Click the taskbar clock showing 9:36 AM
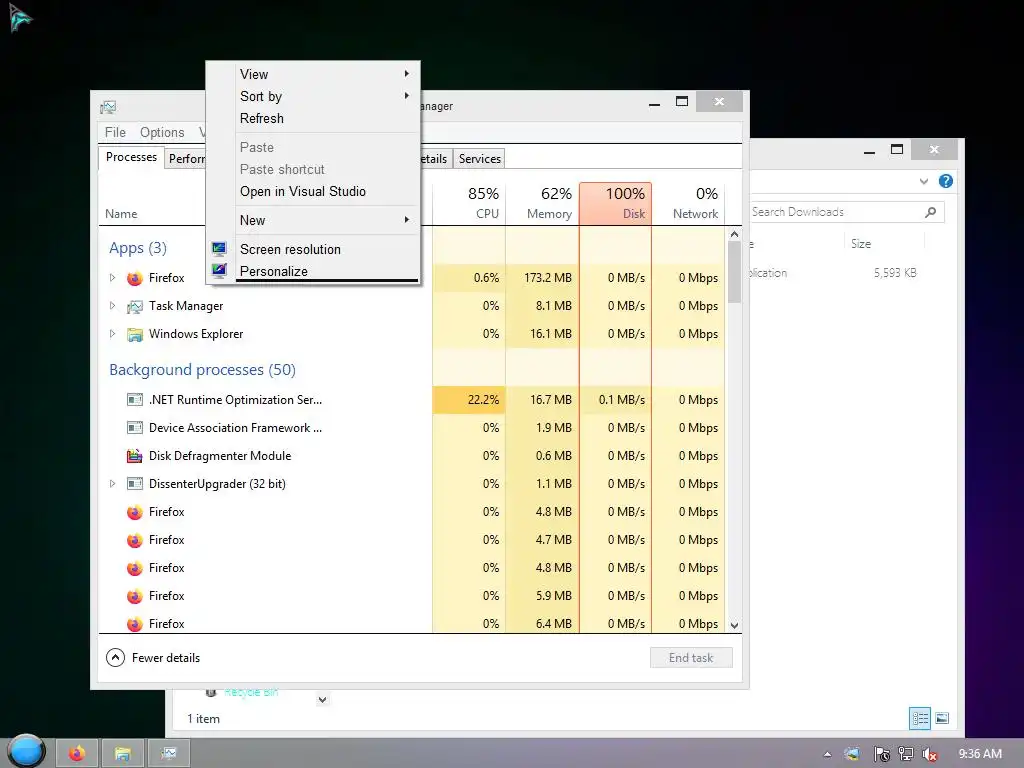1024x768 pixels. (980, 754)
